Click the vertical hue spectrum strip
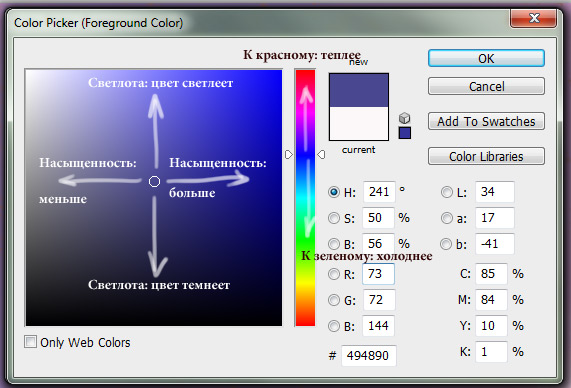The height and width of the screenshot is (388, 571). coord(305,198)
